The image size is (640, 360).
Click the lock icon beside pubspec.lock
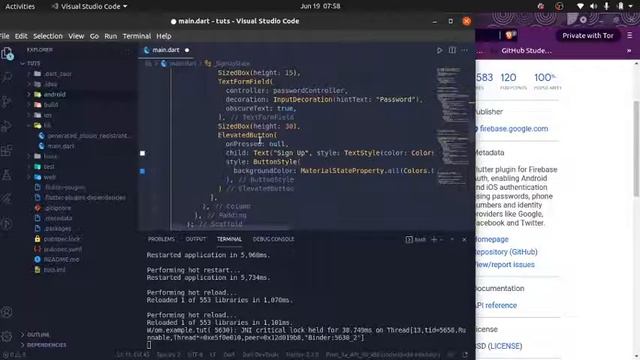[37, 239]
